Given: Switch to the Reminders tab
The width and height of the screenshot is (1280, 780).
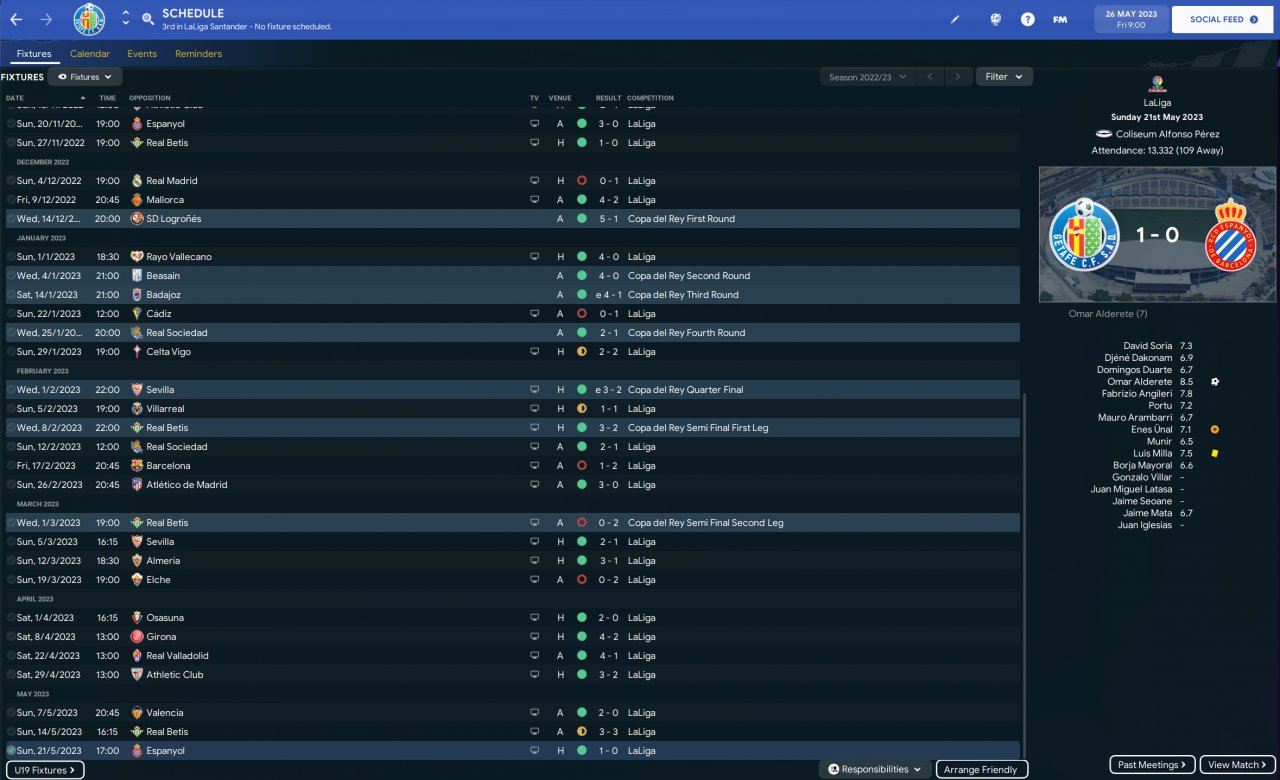Looking at the screenshot, I should coord(198,54).
